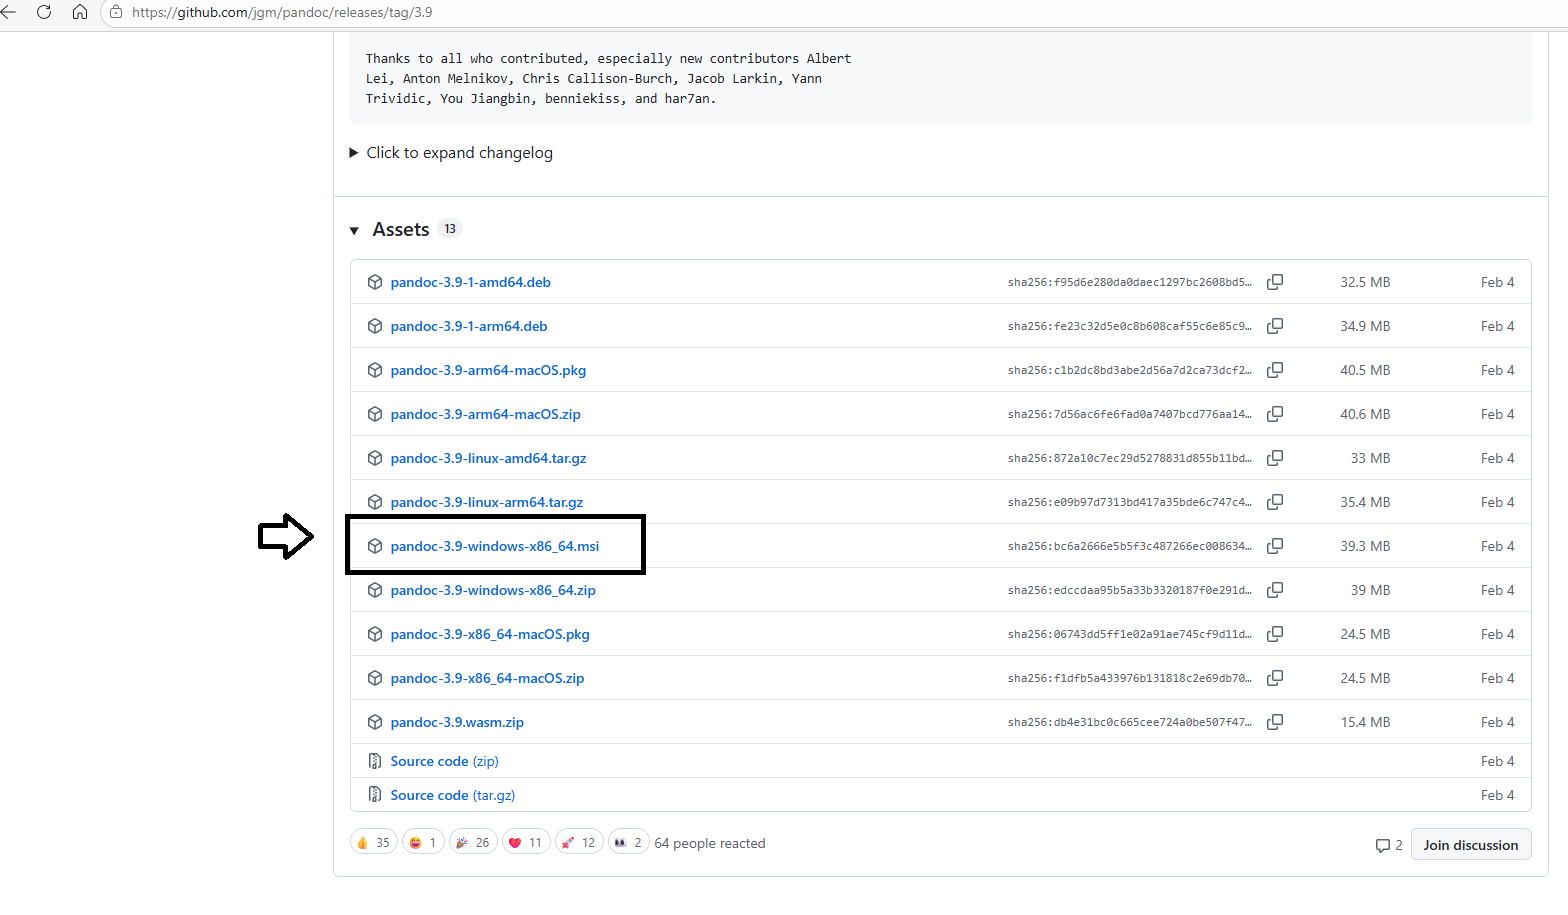Click the browser reload icon
Viewport: 1568px width, 915px height.
pyautogui.click(x=44, y=12)
